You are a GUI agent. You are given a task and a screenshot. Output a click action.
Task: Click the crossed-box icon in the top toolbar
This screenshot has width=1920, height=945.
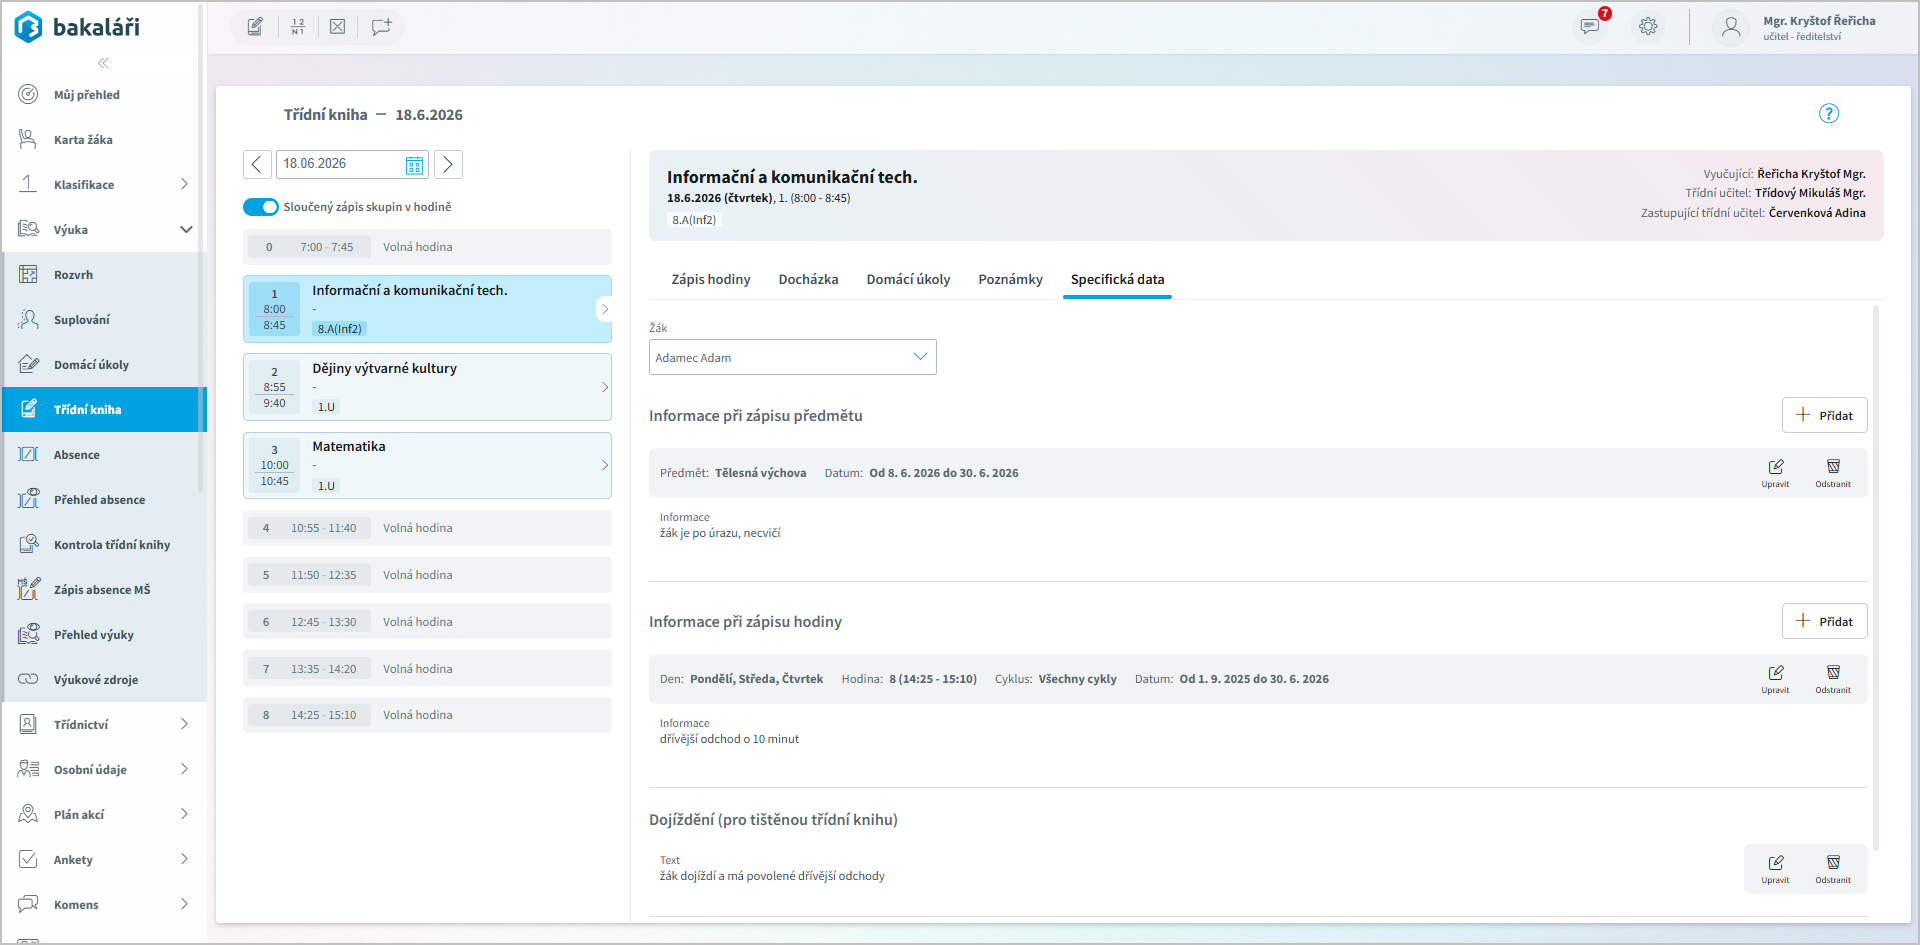tap(338, 27)
